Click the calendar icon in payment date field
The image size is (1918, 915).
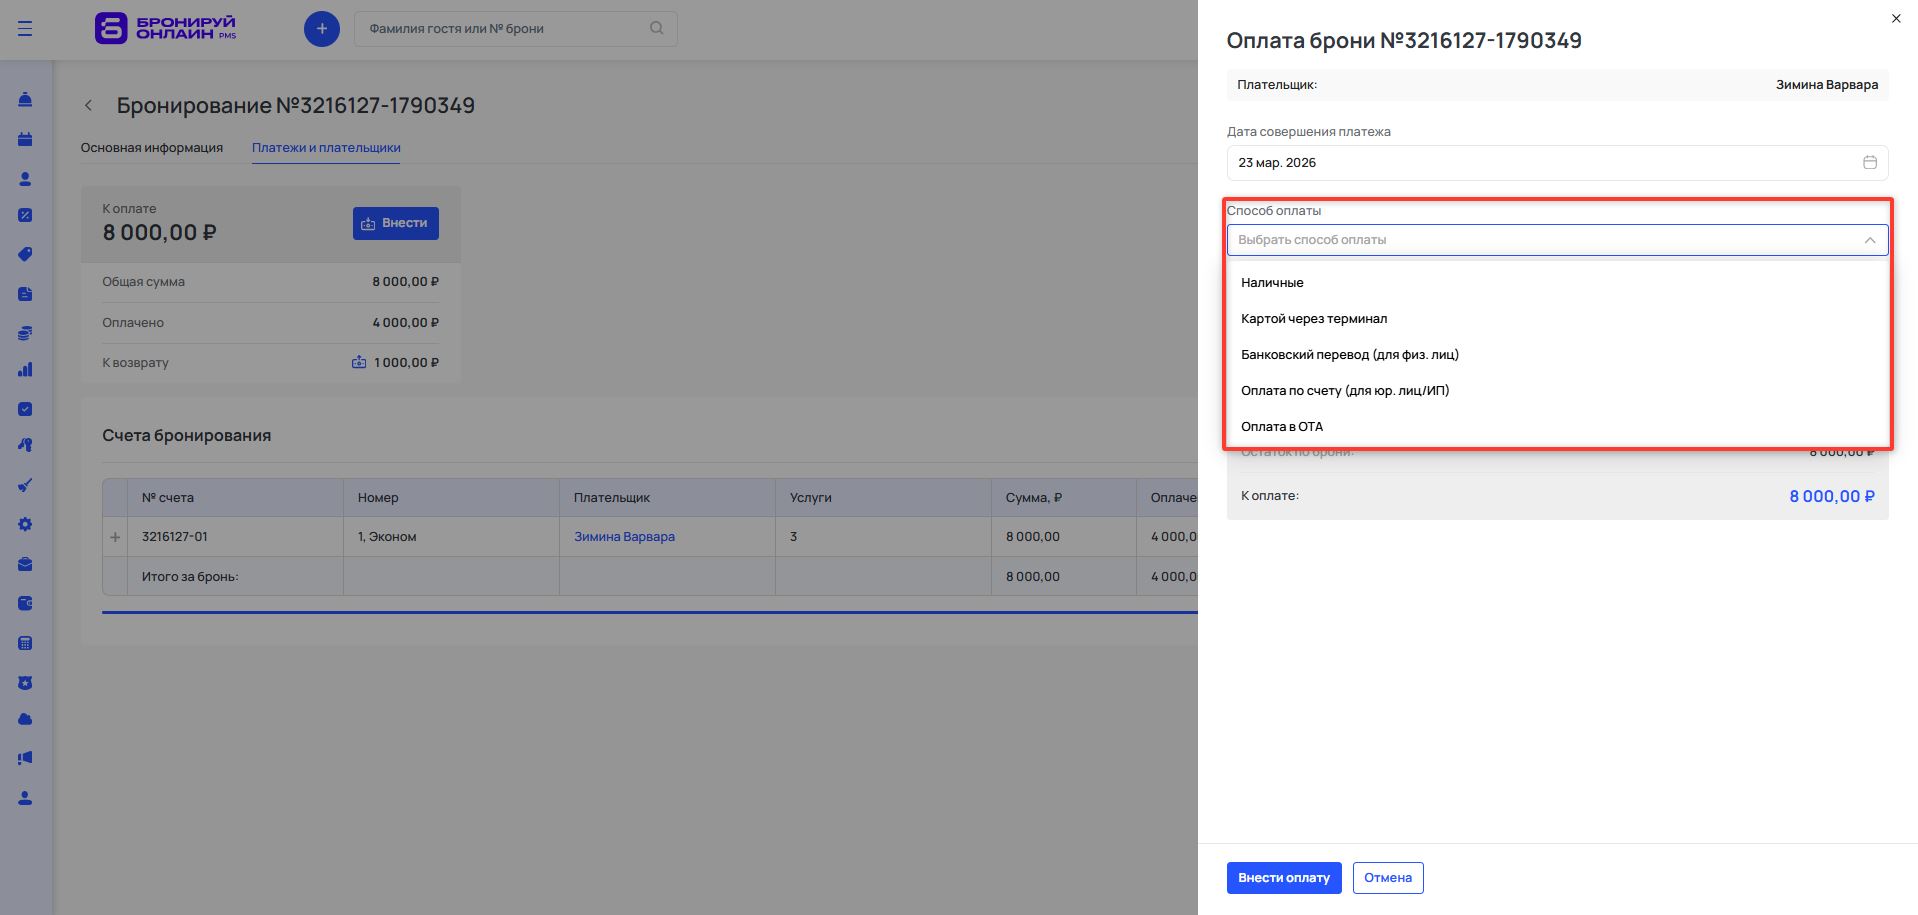pos(1869,162)
